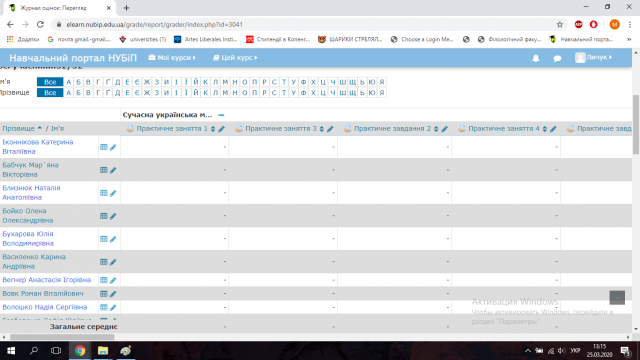Edit grades pencil for Вовк Роман
Viewport: 640px width, 360px height.
(113, 293)
